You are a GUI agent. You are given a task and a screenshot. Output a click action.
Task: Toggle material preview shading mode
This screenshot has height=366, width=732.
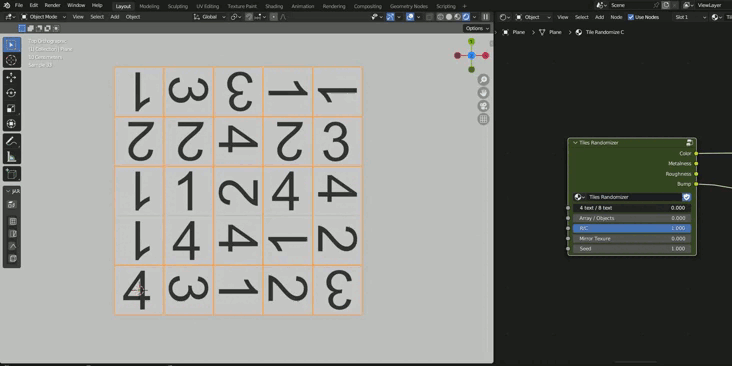[457, 17]
